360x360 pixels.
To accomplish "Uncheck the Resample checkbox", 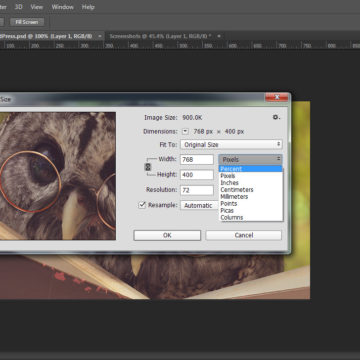I will 142,205.
